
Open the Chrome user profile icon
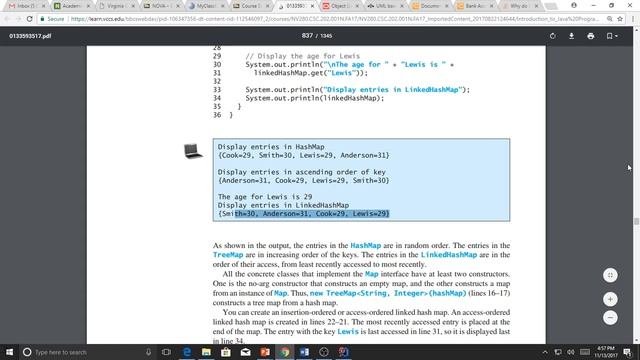click(x=574, y=5)
